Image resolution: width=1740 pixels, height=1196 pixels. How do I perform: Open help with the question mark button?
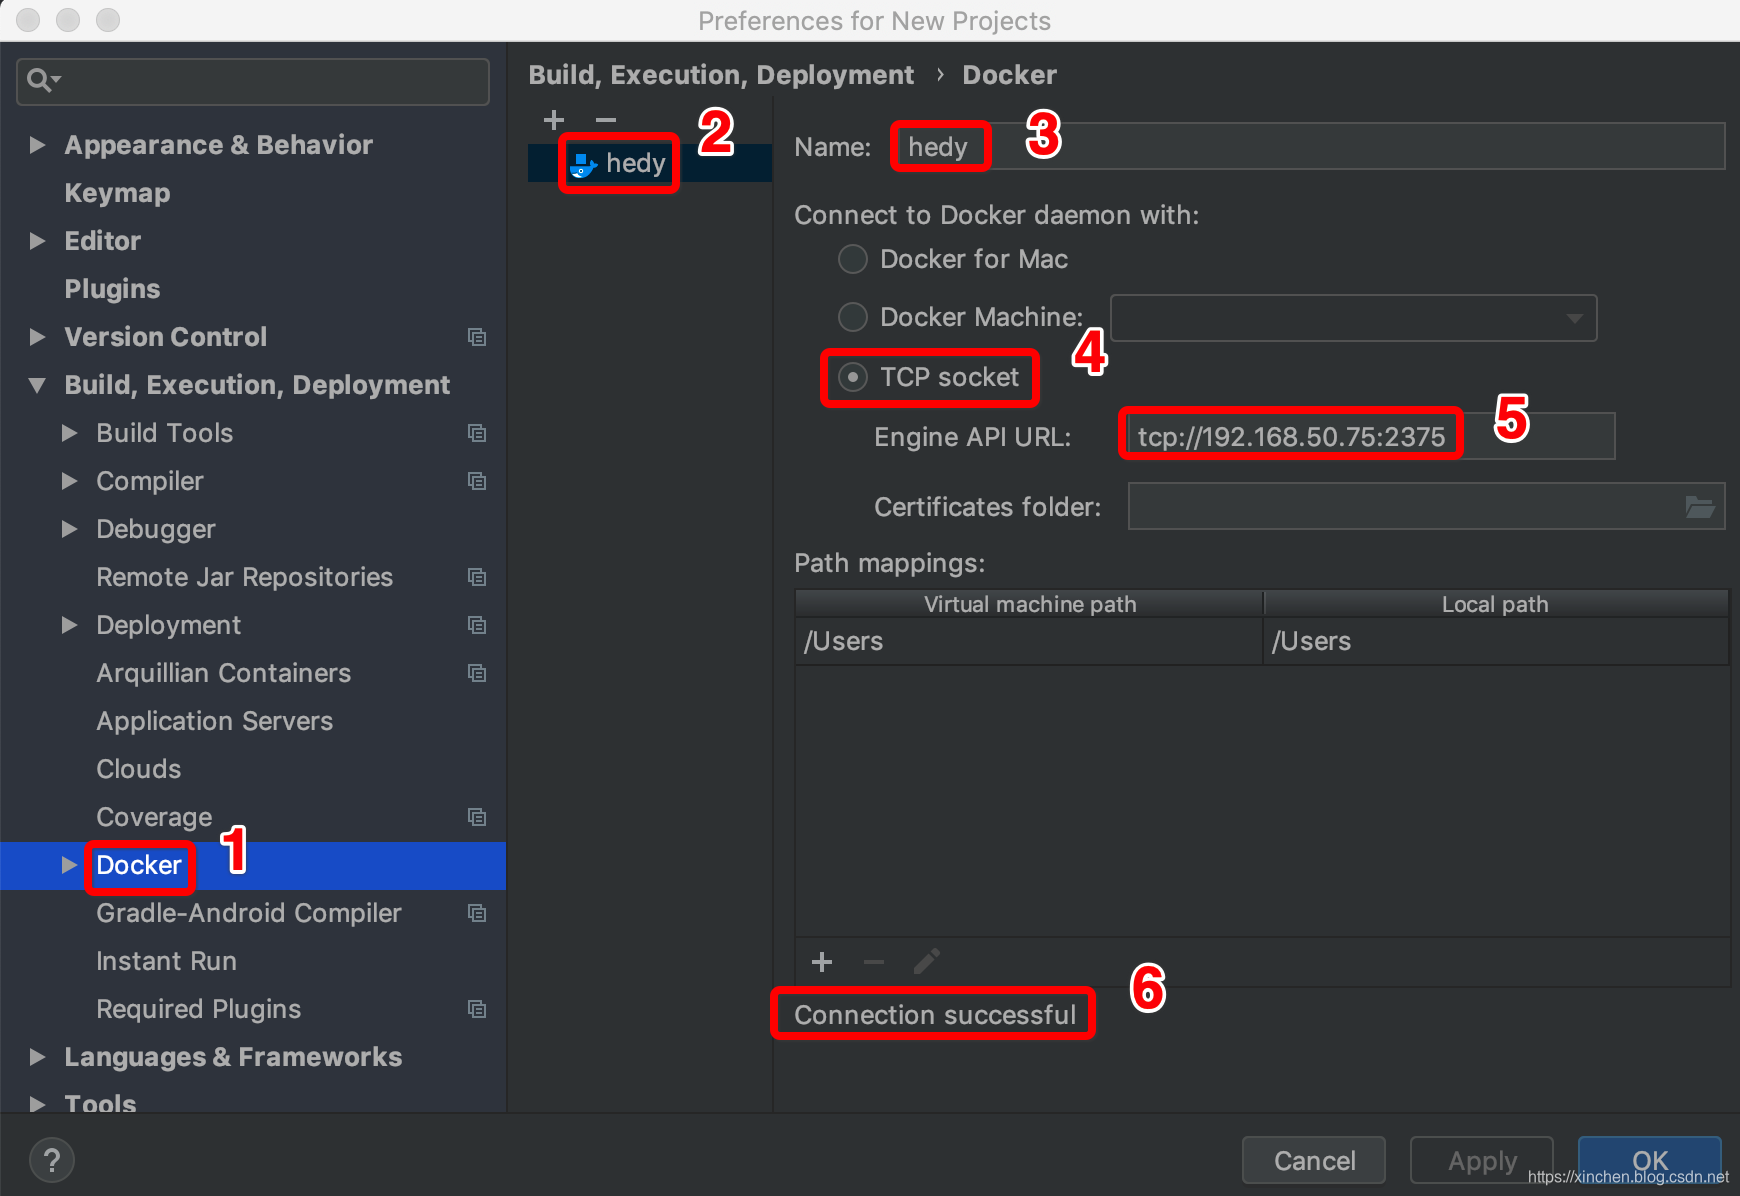pos(52,1160)
